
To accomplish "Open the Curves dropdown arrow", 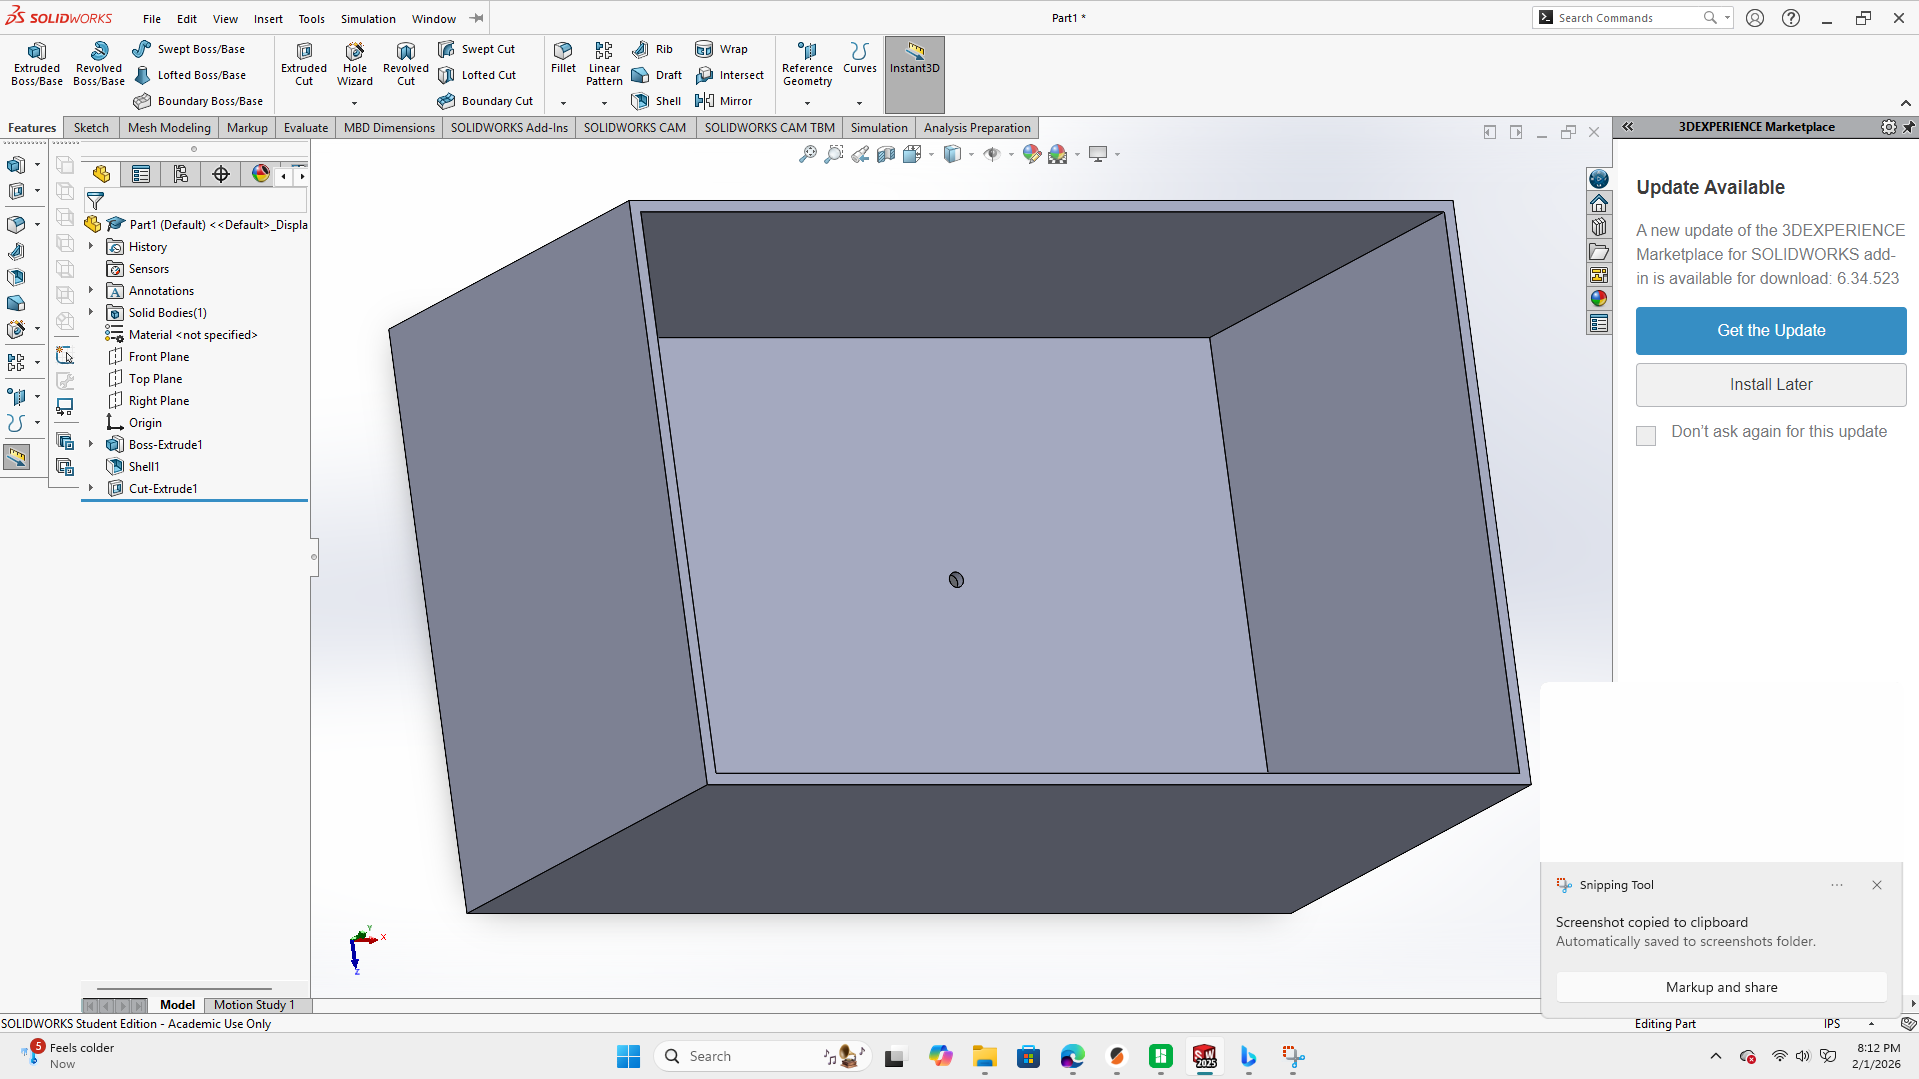I will coord(860,102).
